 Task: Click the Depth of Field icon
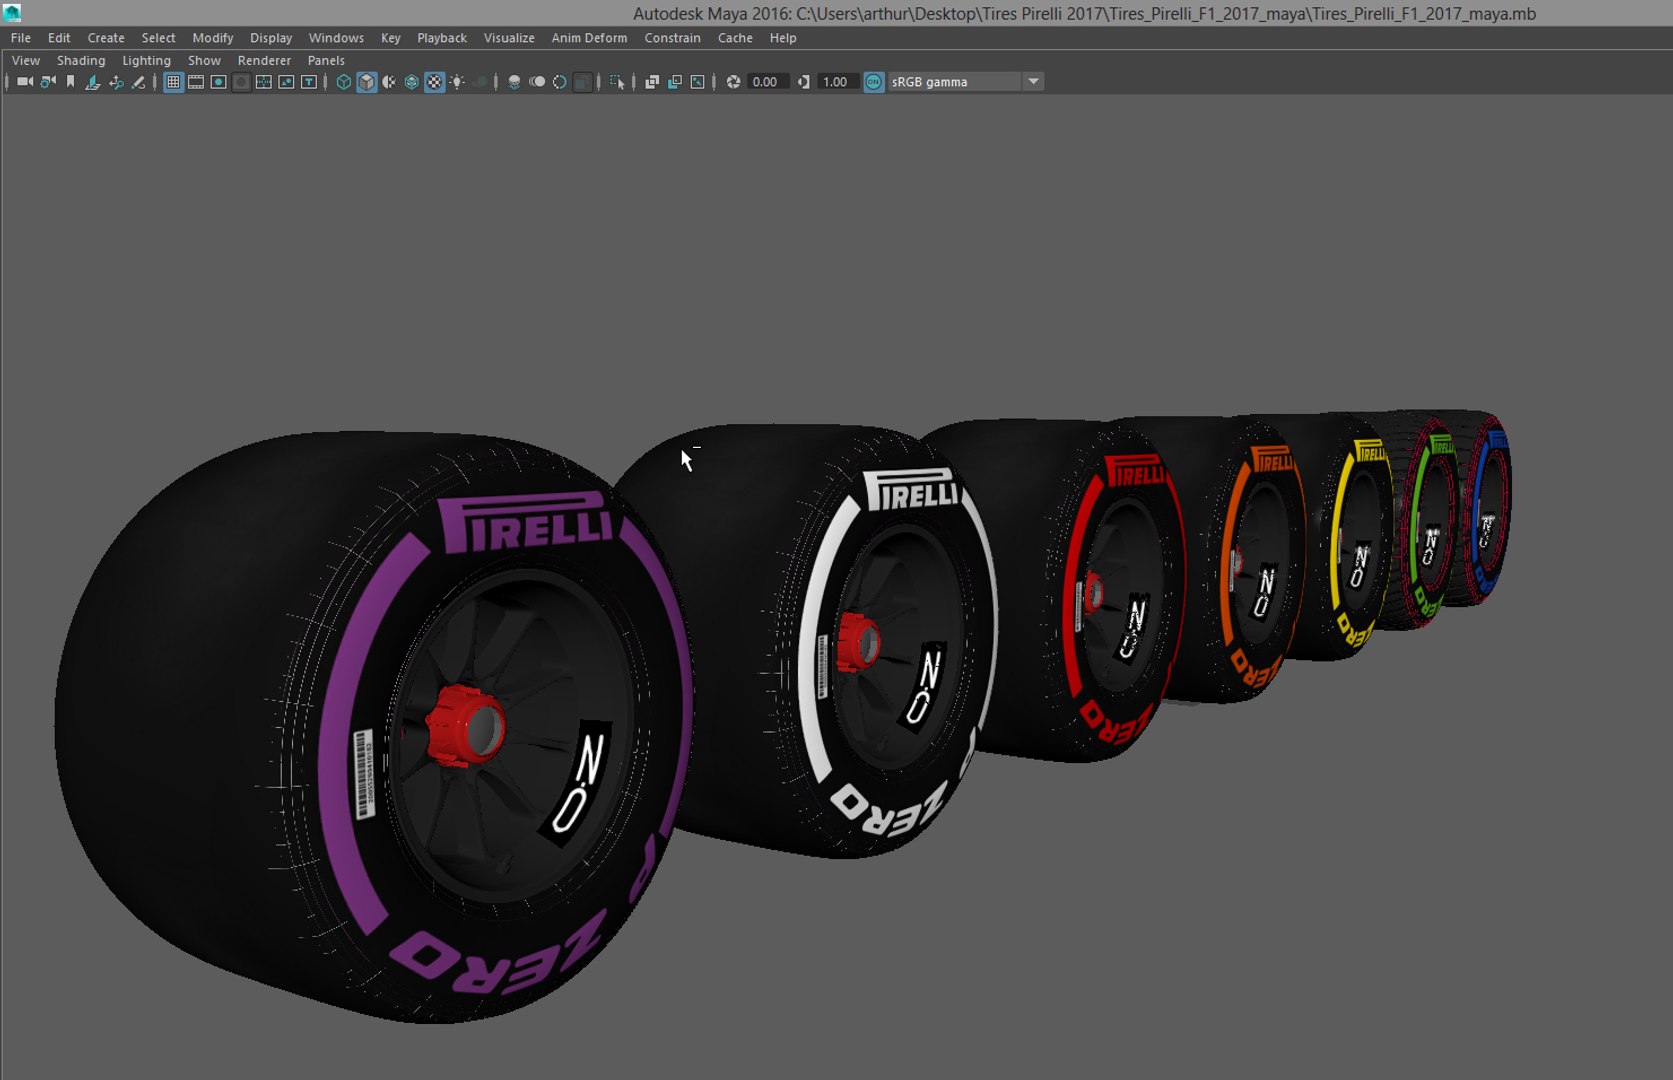click(x=583, y=82)
